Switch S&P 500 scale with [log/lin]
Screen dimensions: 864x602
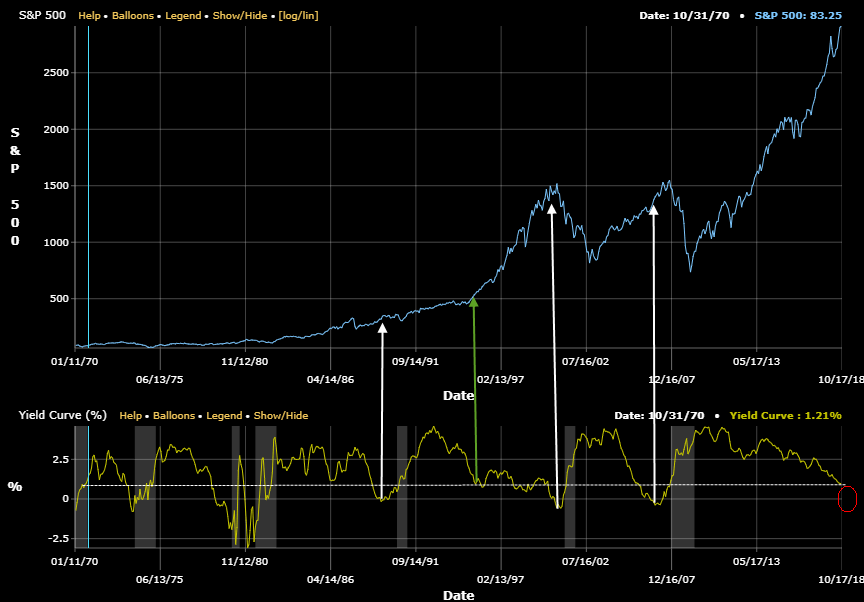298,16
